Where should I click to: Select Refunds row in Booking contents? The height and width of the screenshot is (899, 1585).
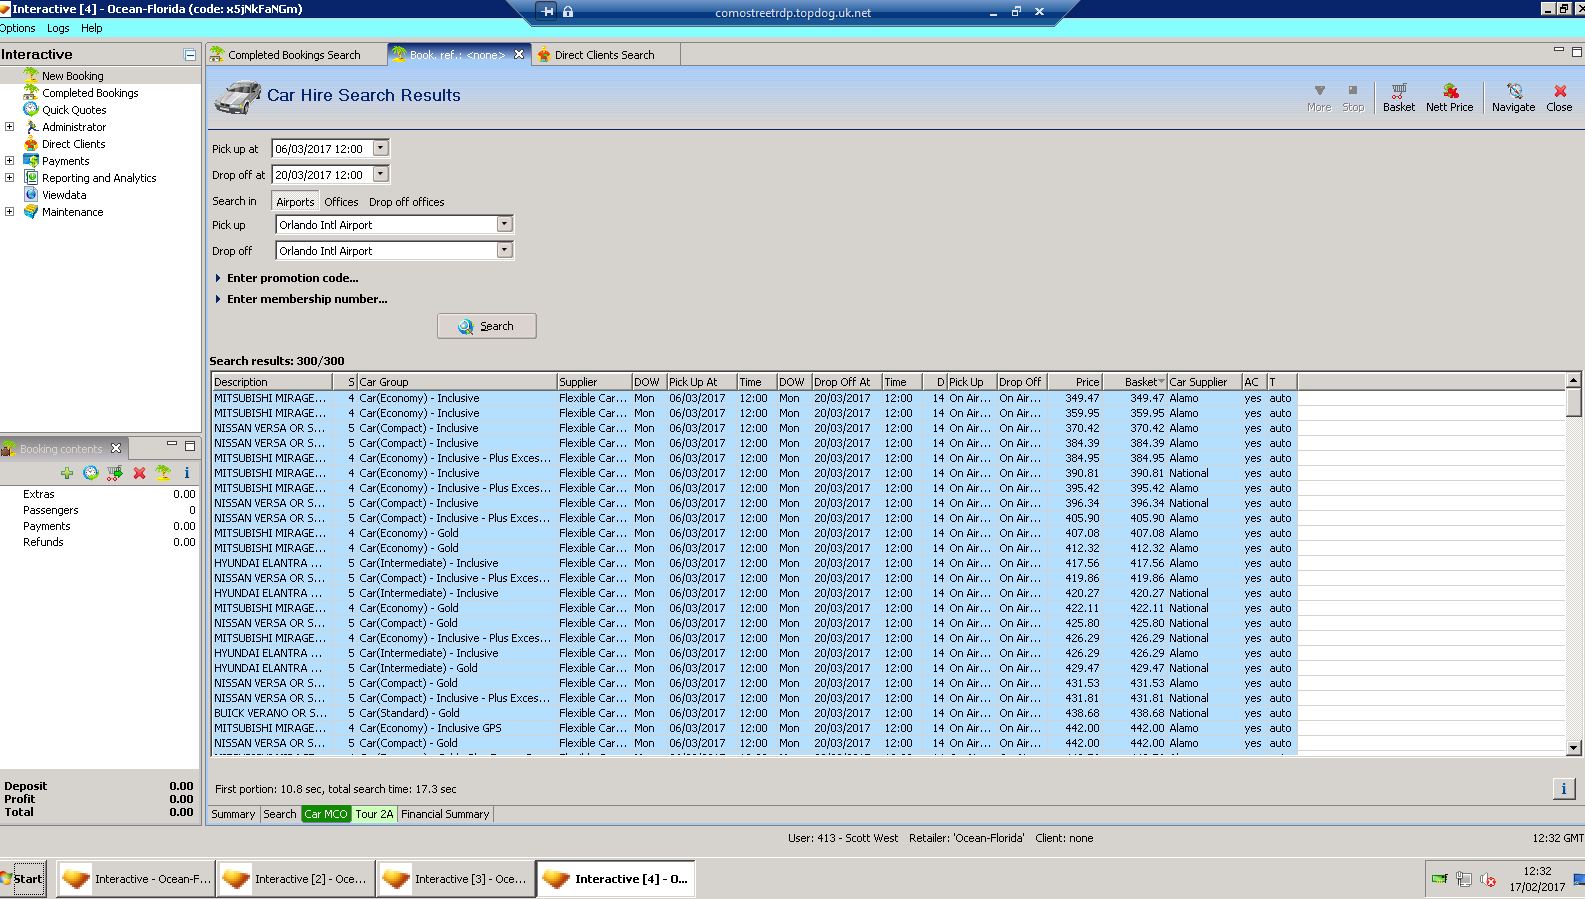[x=100, y=542]
